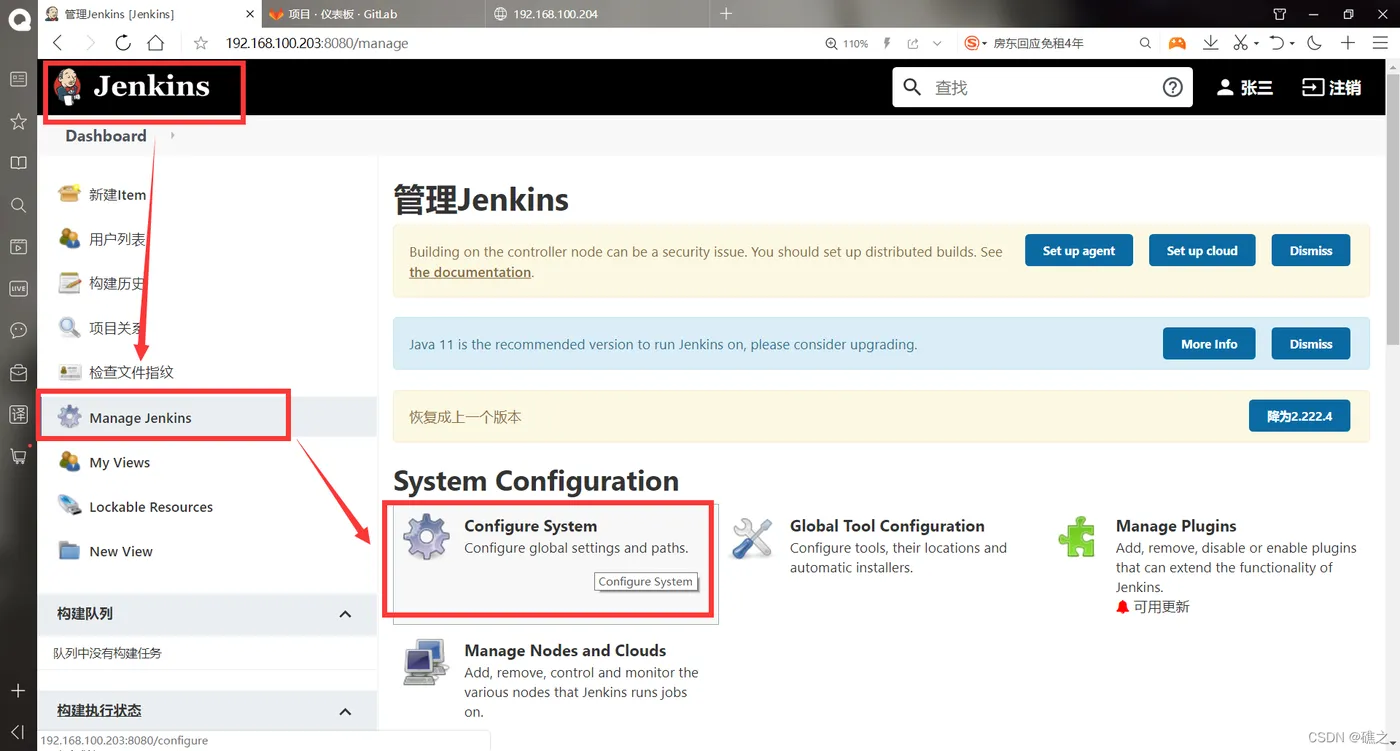1400x751 pixels.
Task: Open 构建历史 notepad icon
Action: tap(69, 283)
